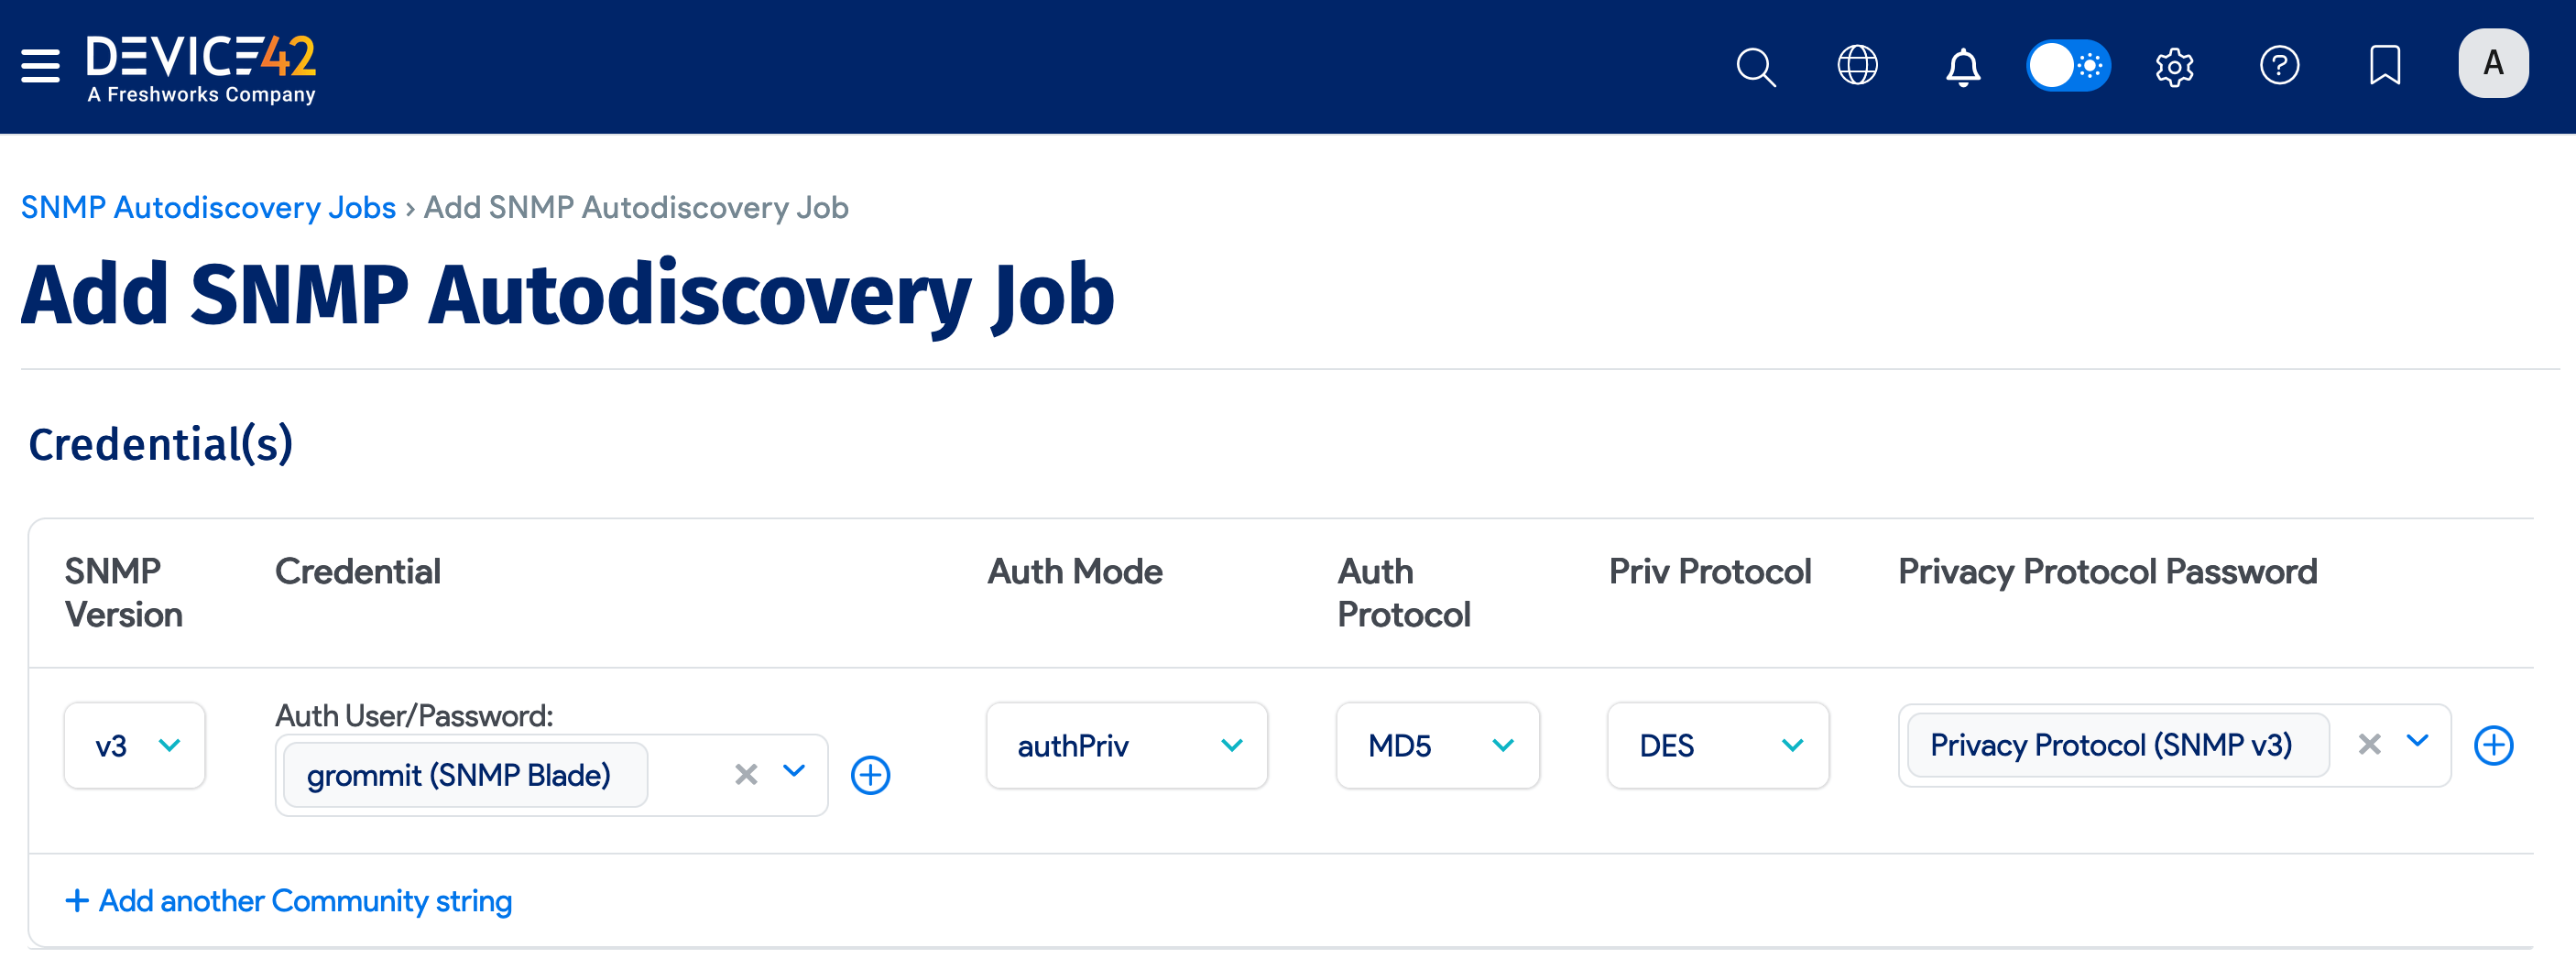Screen dimensions: 2576x980
Task: Open the global search
Action: pos(1755,66)
